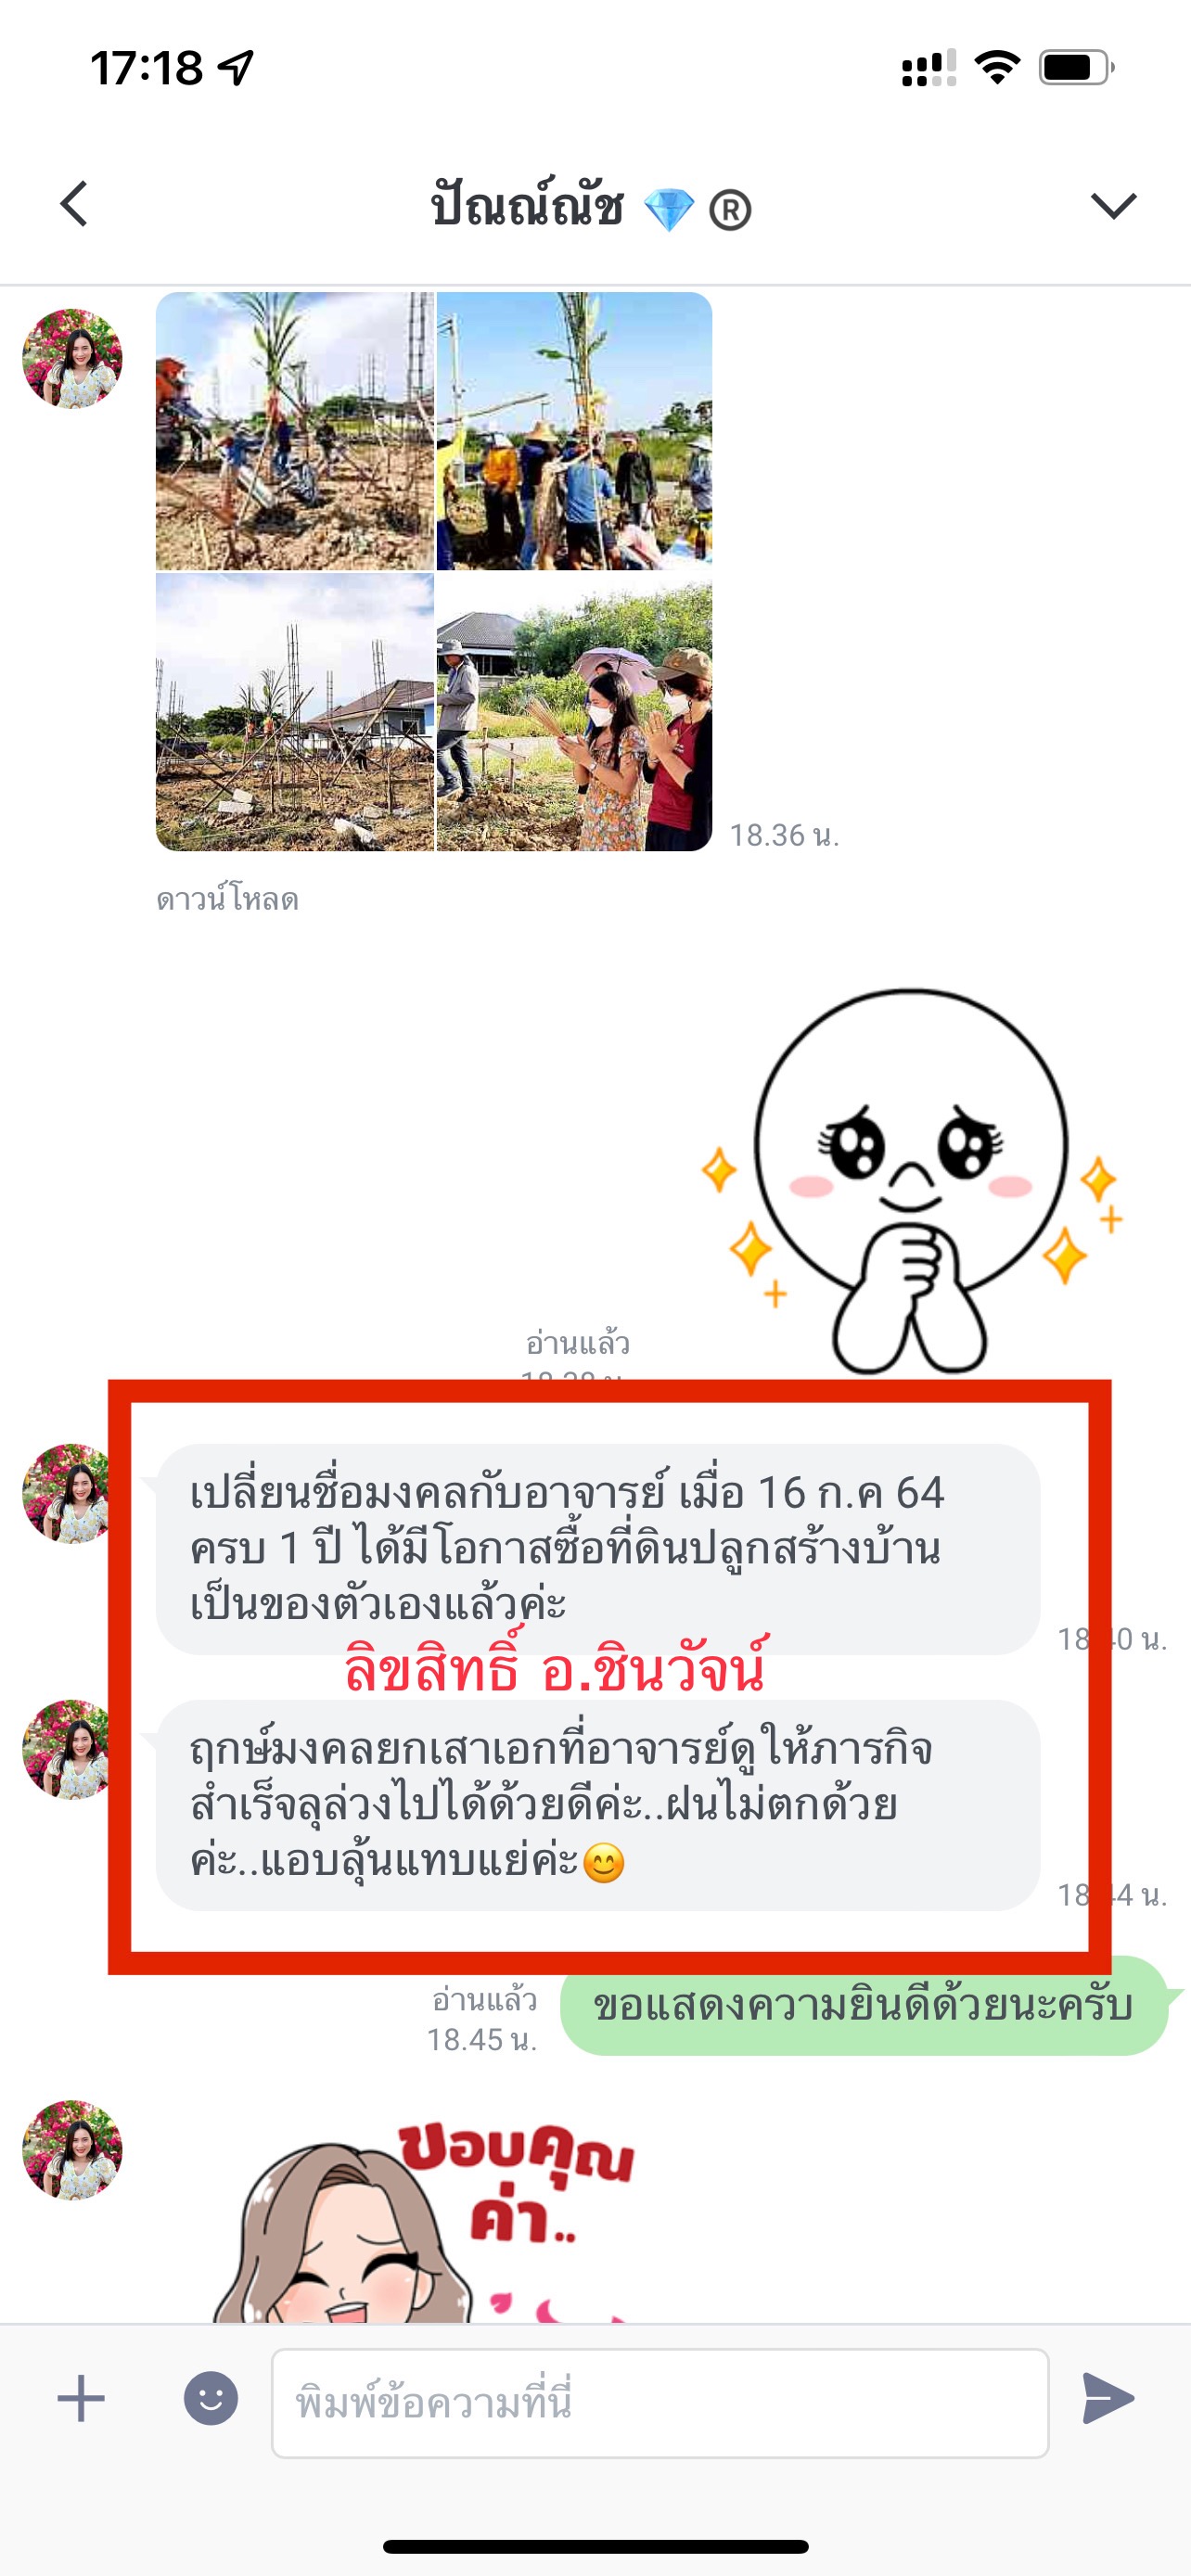Viewport: 1191px width, 2576px height.
Task: Open the top-right workers photo
Action: pos(575,431)
